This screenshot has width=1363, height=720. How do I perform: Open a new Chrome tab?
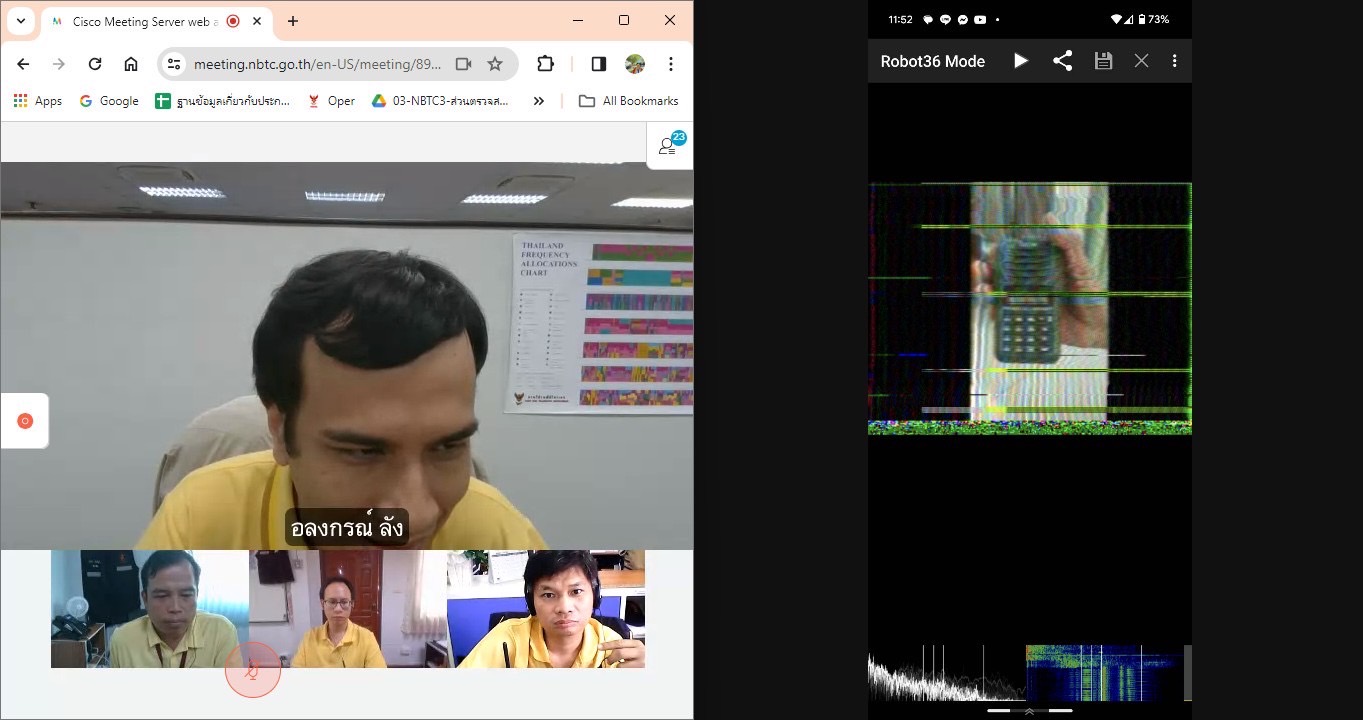[x=293, y=21]
